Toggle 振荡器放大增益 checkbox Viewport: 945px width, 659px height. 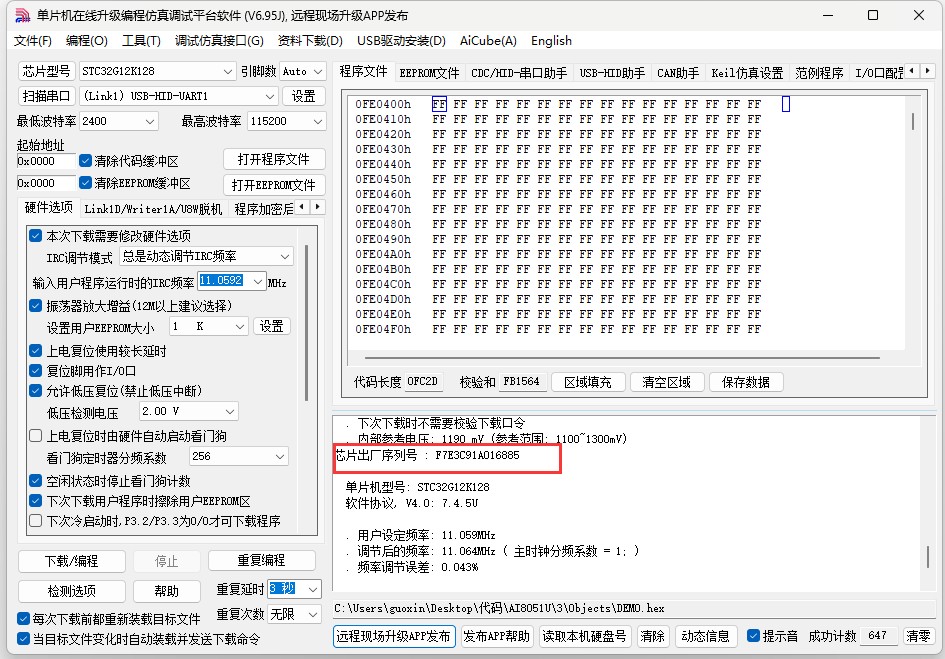[x=36, y=306]
